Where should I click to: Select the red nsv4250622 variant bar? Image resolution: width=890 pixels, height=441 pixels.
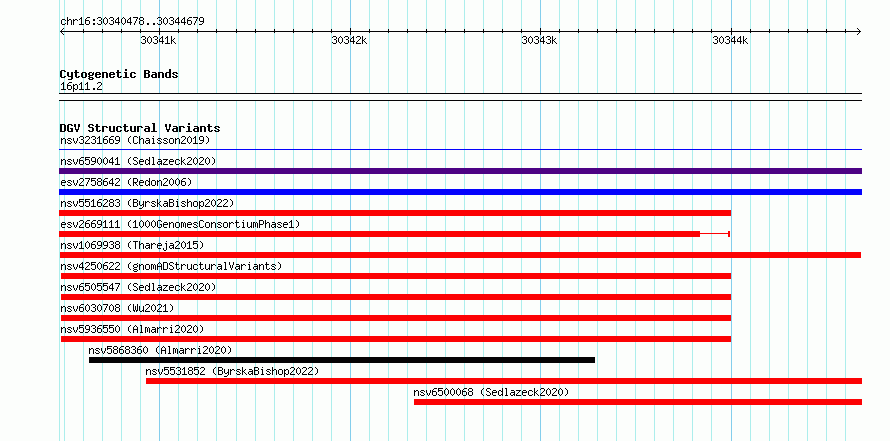(395, 276)
